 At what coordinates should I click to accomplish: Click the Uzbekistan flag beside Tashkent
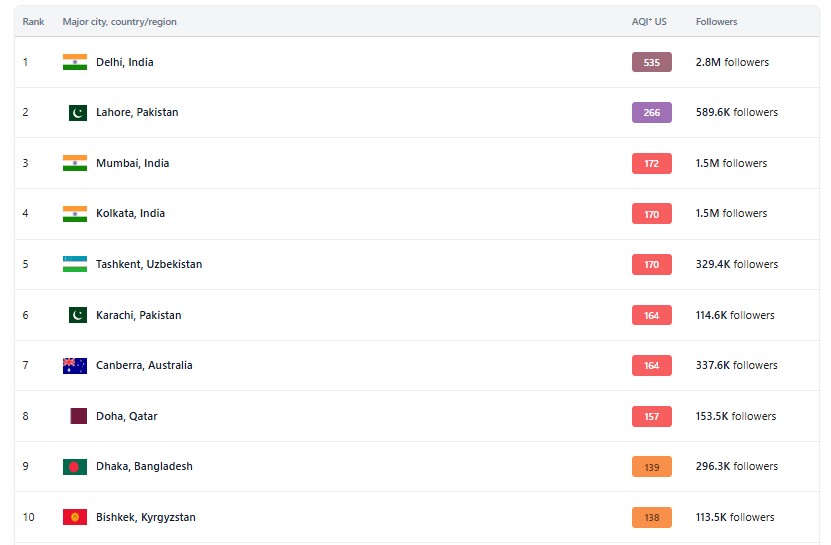coord(75,264)
